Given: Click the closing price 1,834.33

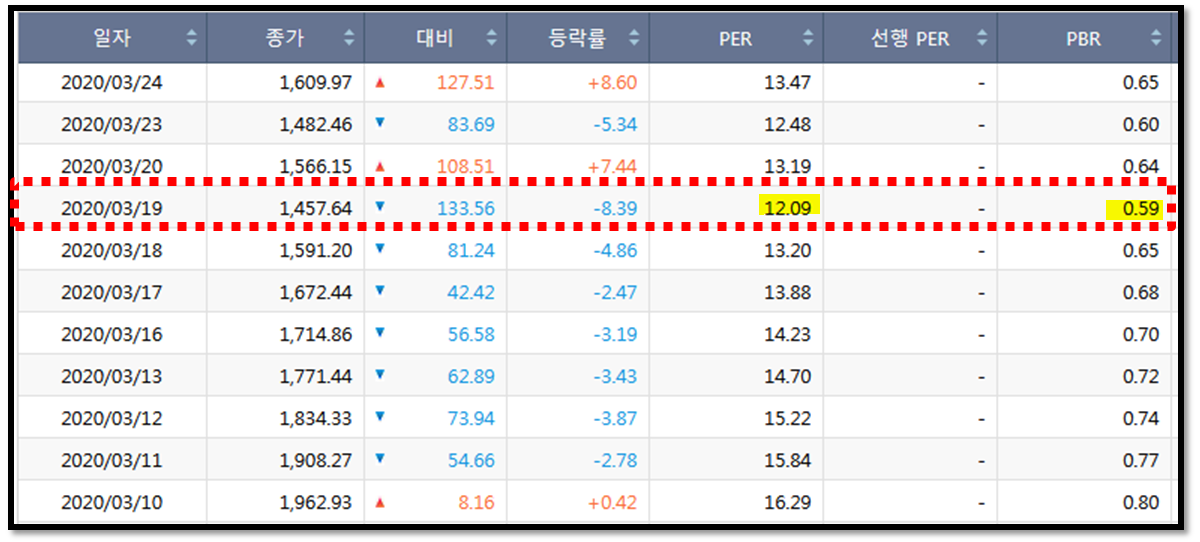Looking at the screenshot, I should point(316,419).
